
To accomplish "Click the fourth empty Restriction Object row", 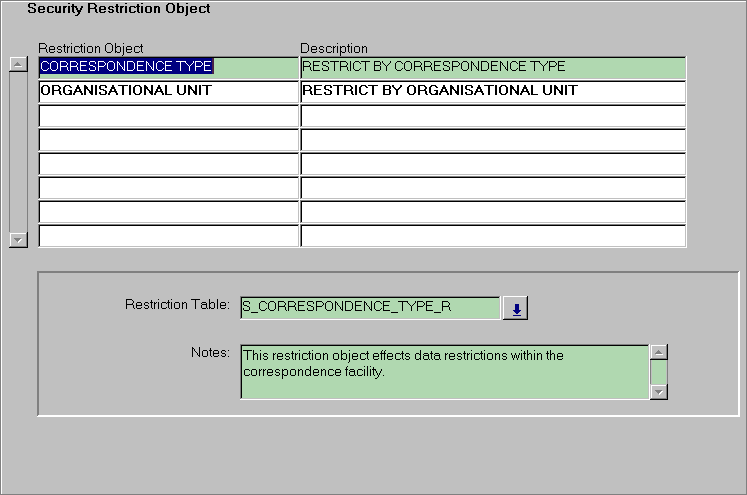I will tap(168, 139).
